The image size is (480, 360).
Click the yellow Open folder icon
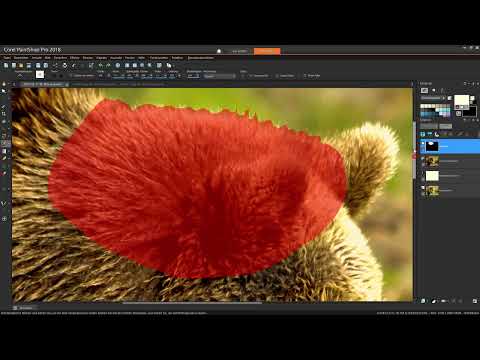pyautogui.click(x=21, y=65)
